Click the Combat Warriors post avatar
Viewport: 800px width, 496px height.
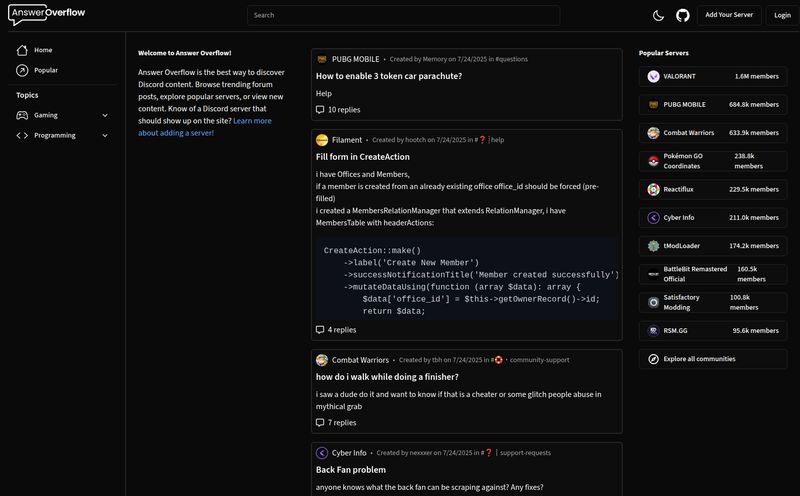pyautogui.click(x=321, y=360)
